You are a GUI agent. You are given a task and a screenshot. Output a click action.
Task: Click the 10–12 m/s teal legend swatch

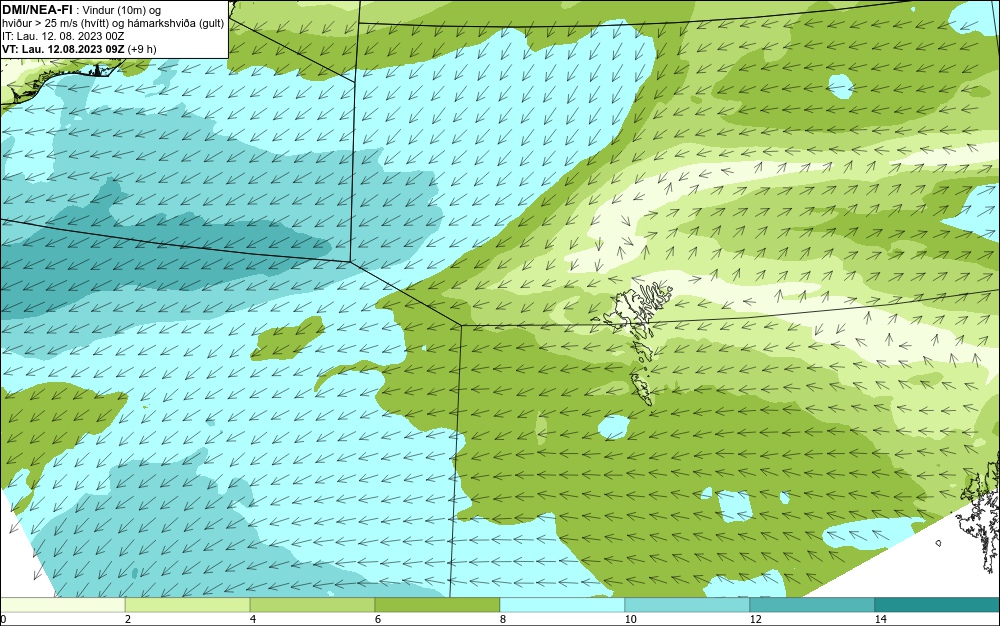(688, 604)
